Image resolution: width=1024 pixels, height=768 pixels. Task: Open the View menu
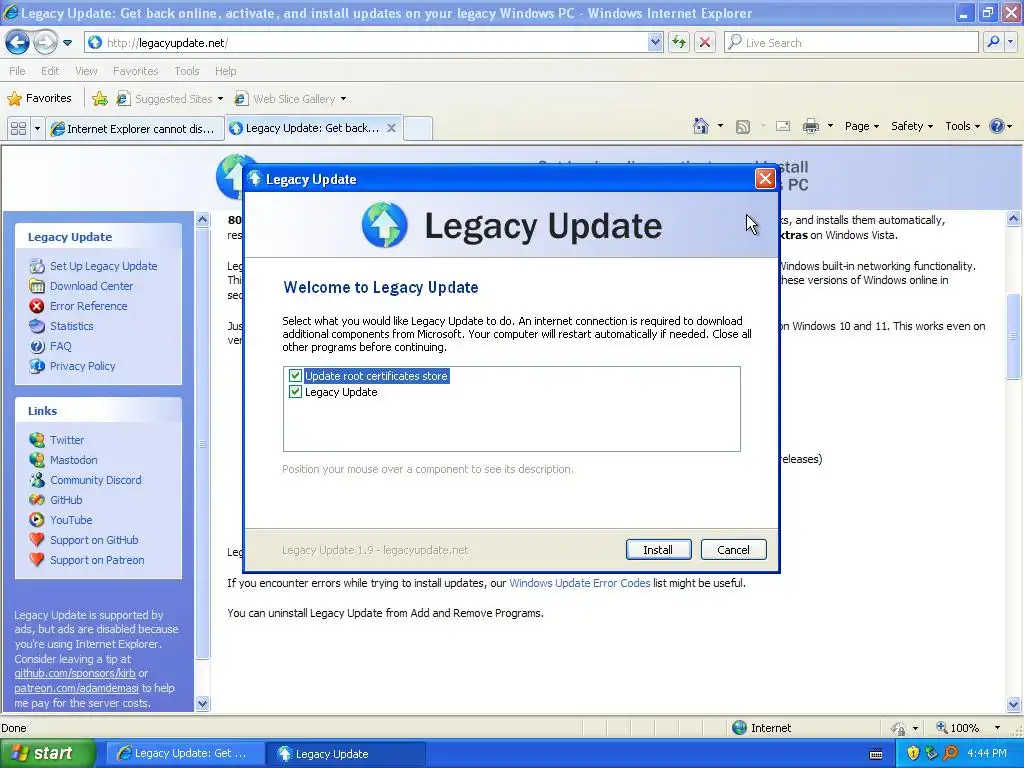(x=86, y=71)
